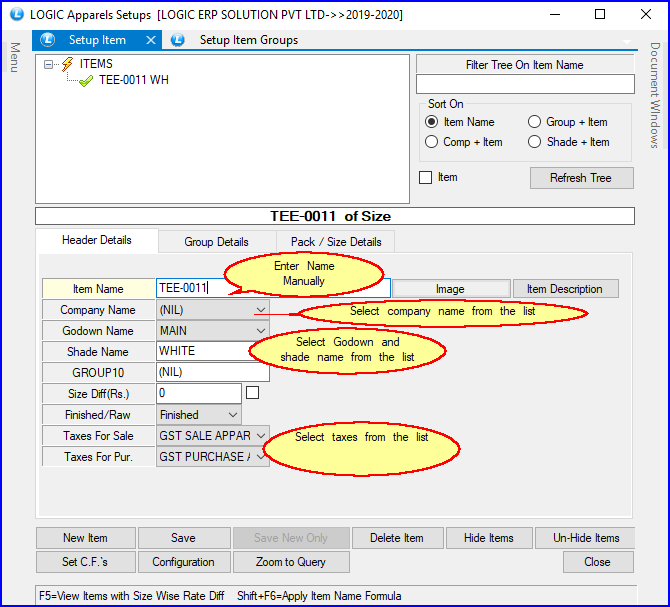Click the Item Name input field
This screenshot has height=607, width=670.
(273, 288)
